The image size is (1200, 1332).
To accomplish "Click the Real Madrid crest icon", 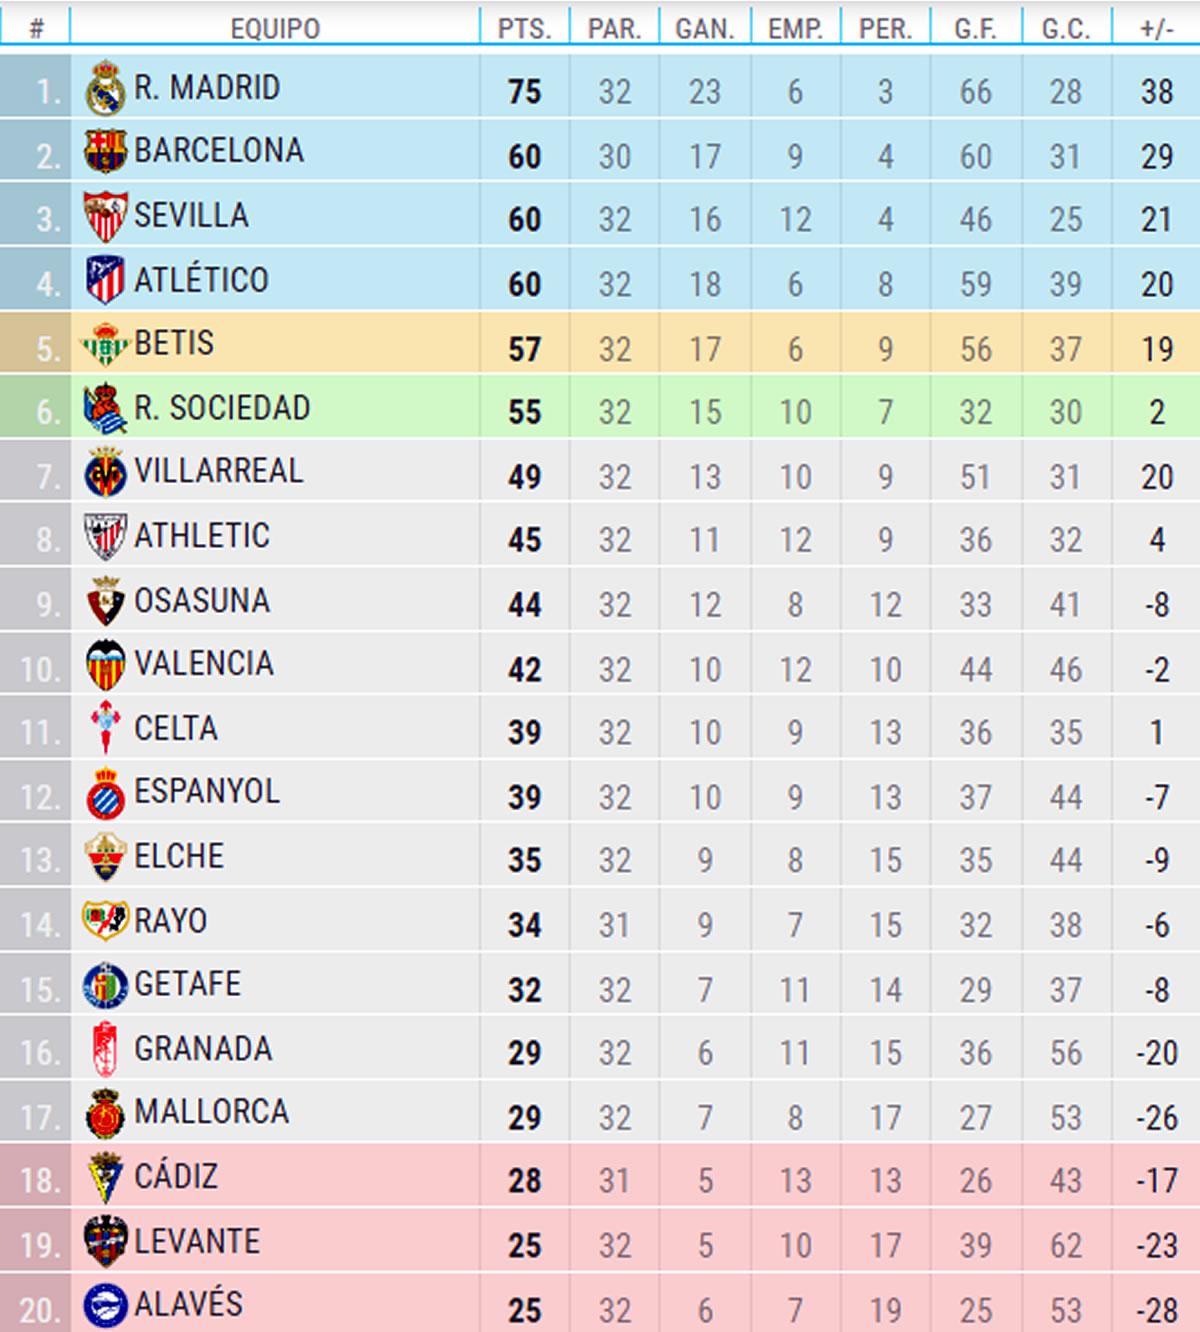I will tap(105, 89).
